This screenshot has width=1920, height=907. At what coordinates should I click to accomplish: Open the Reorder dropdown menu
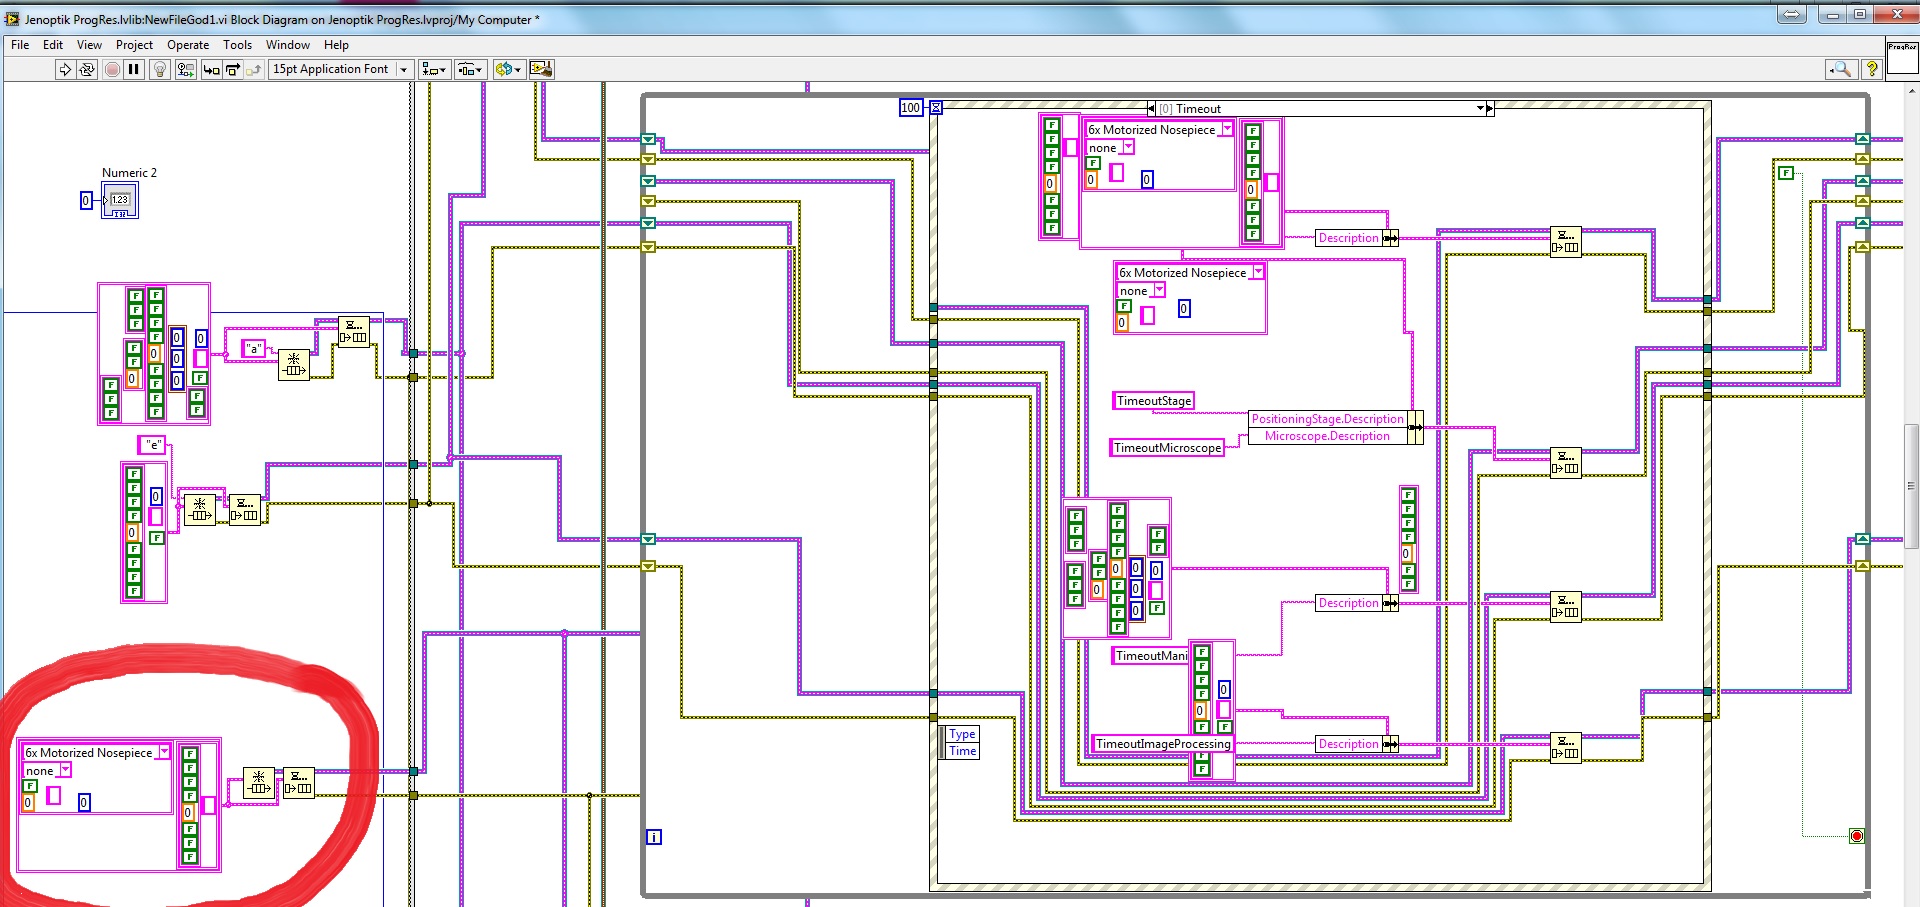[x=508, y=69]
